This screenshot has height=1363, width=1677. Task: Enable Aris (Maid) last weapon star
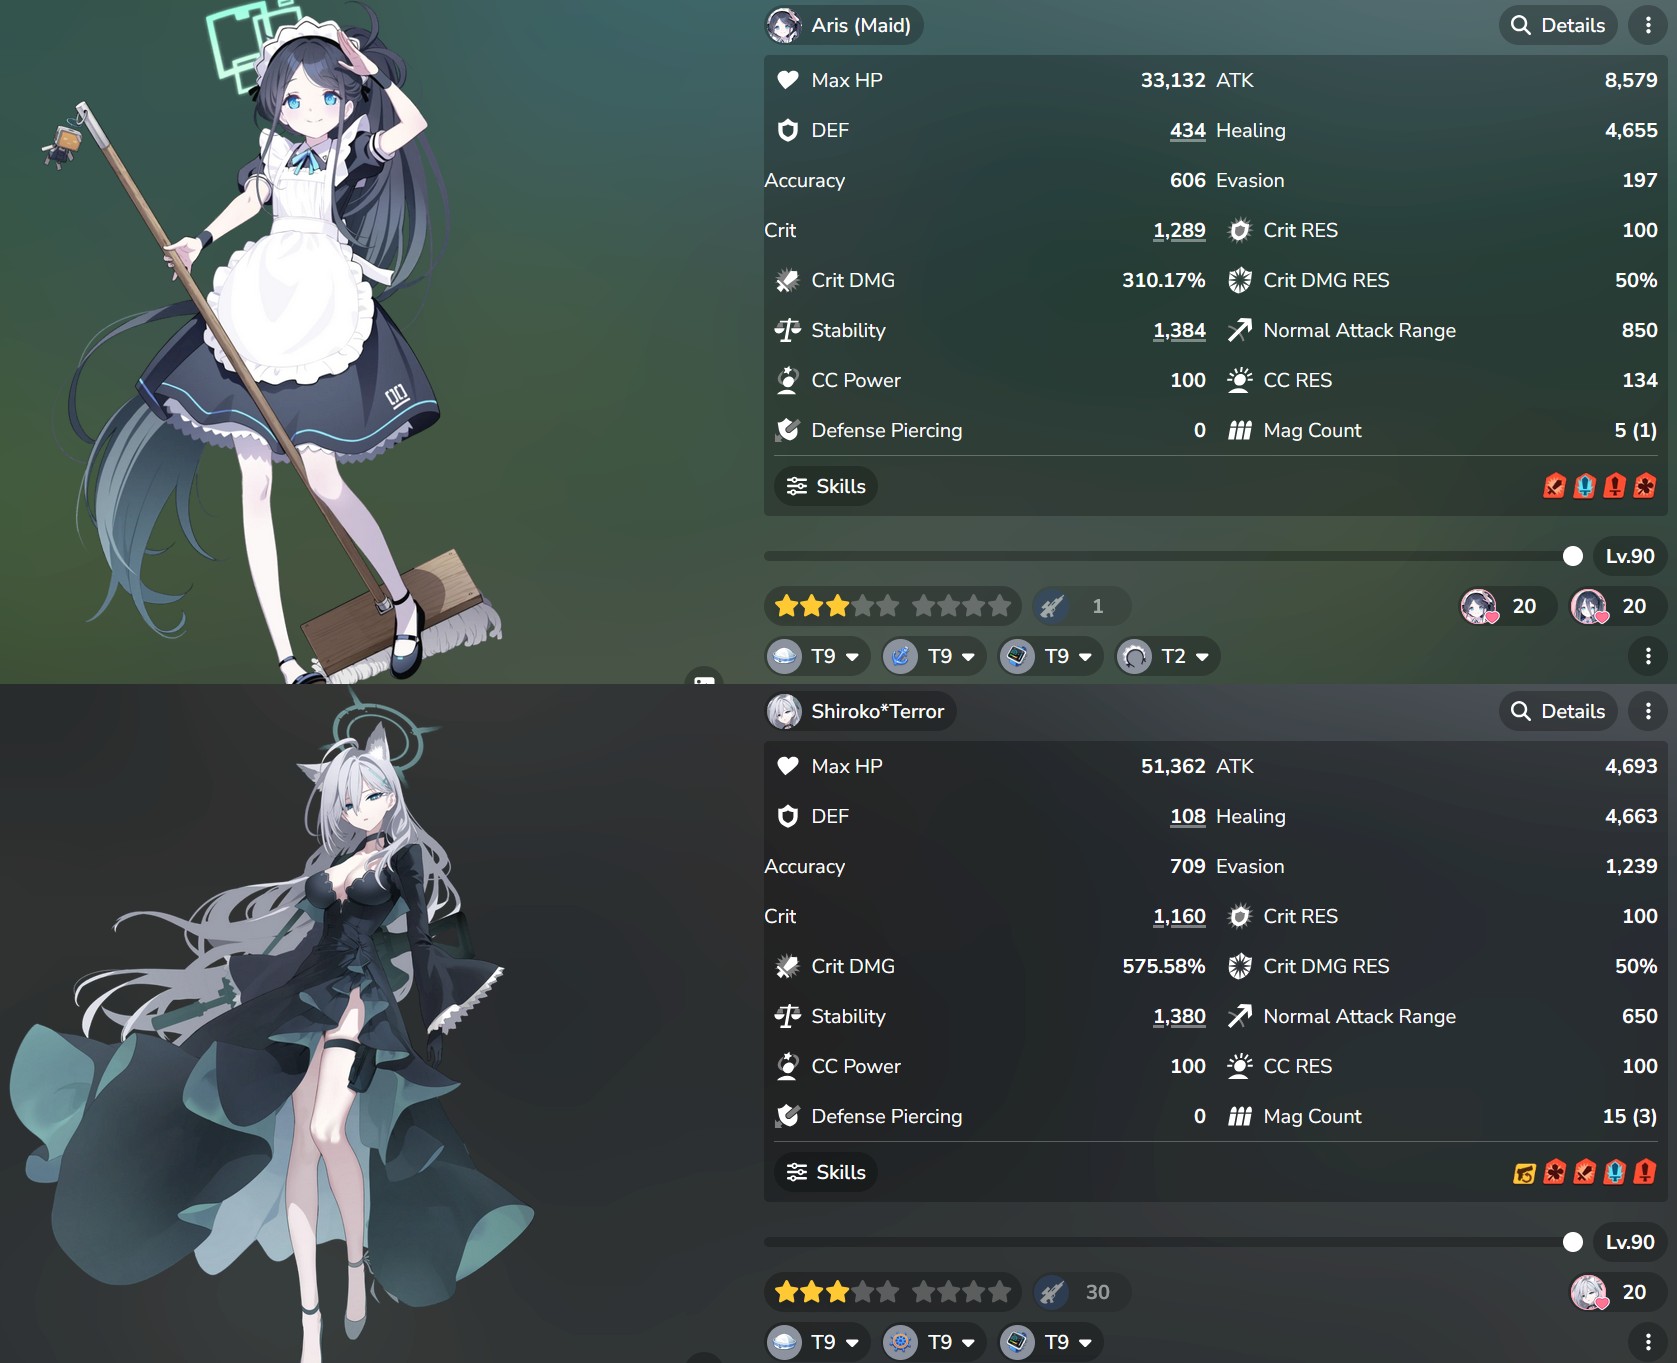(999, 606)
